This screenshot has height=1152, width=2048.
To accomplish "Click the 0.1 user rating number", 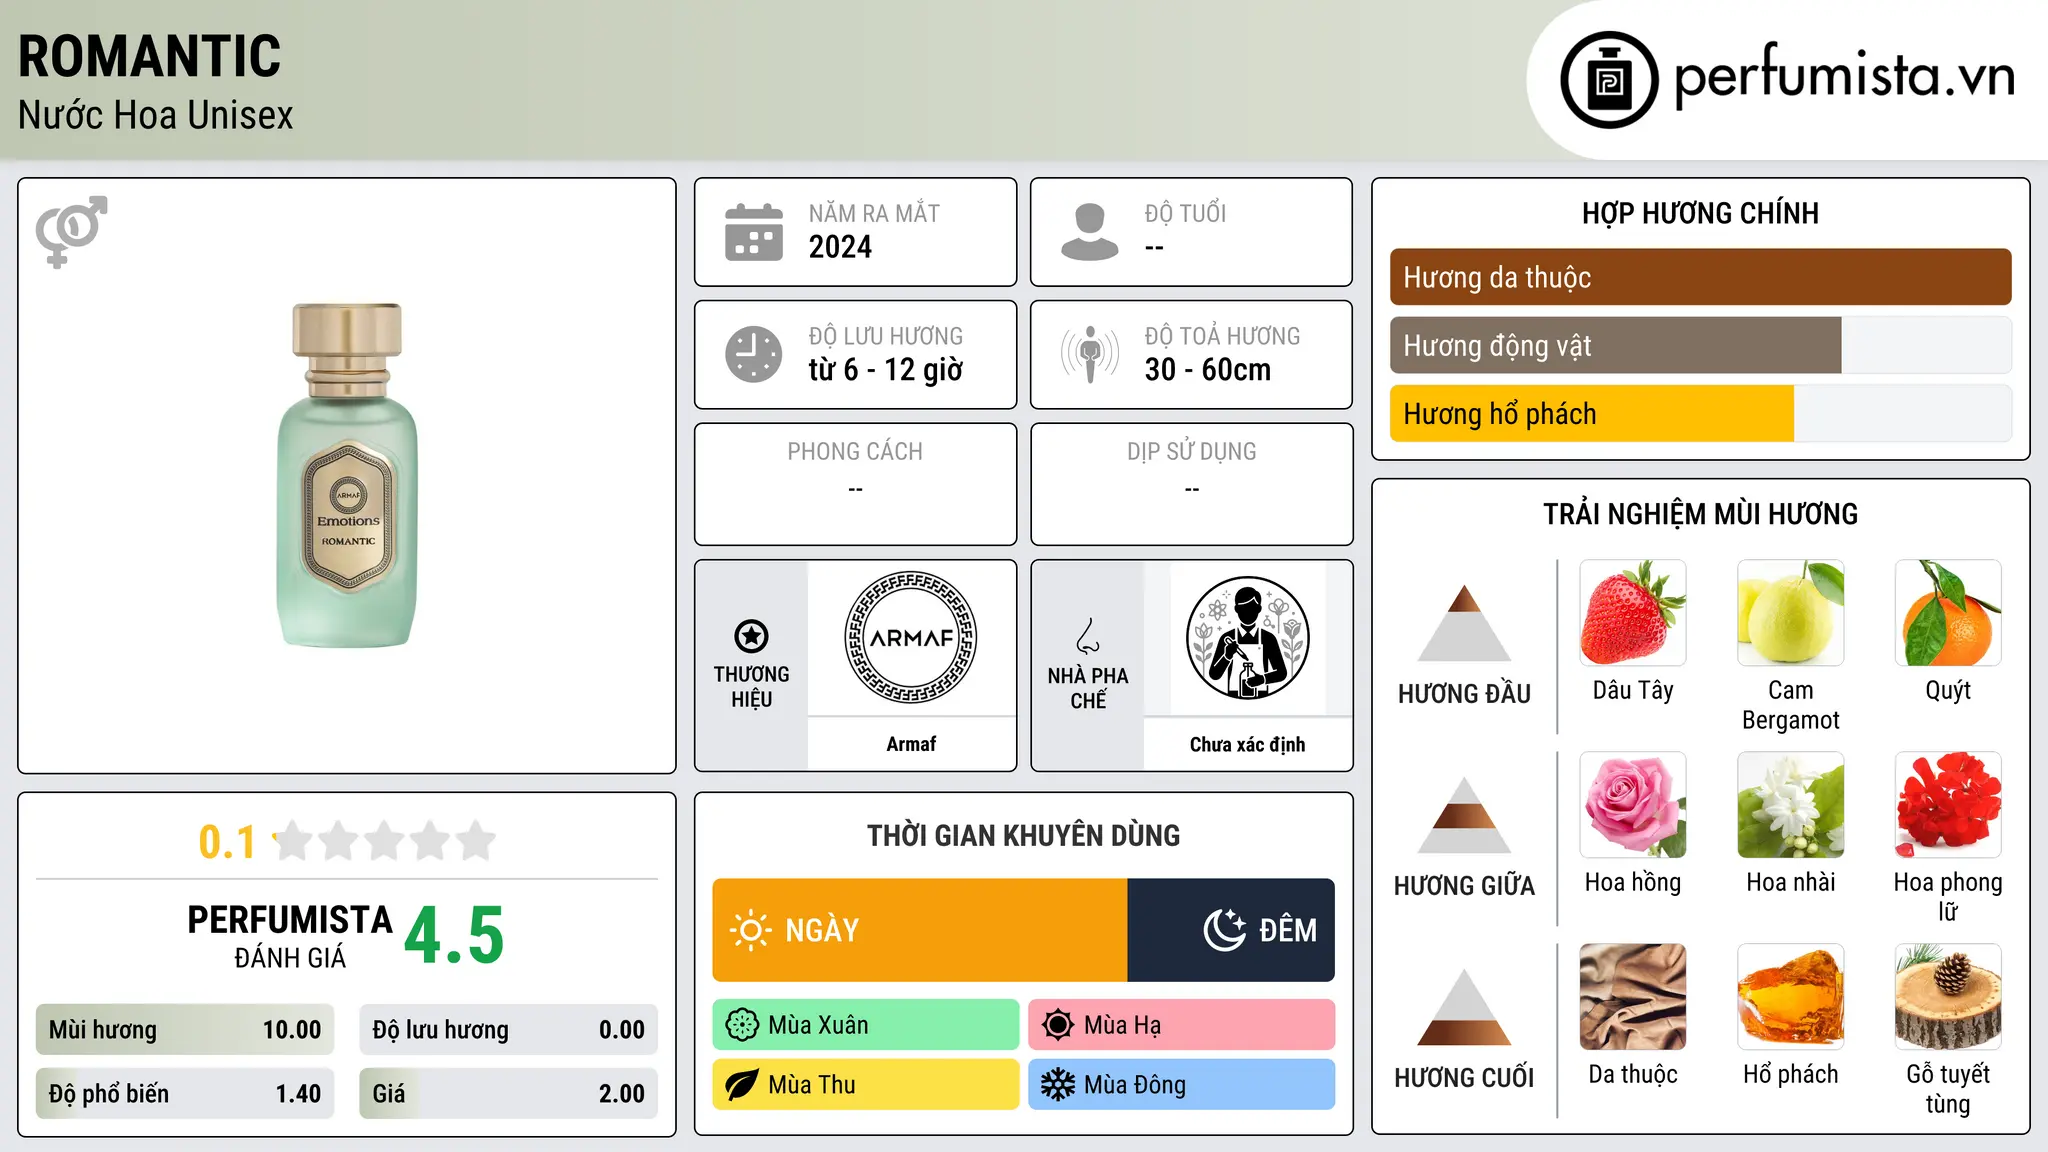I will (x=227, y=842).
